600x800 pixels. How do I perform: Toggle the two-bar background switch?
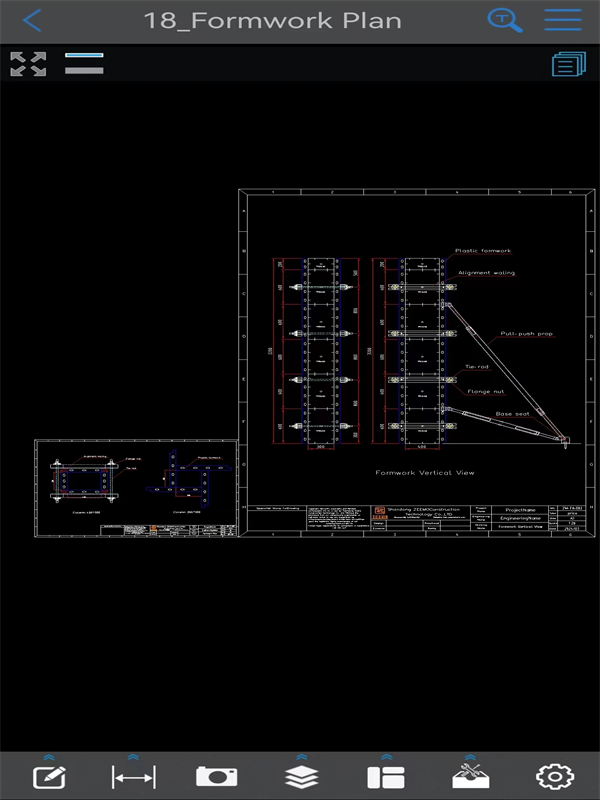pos(84,63)
